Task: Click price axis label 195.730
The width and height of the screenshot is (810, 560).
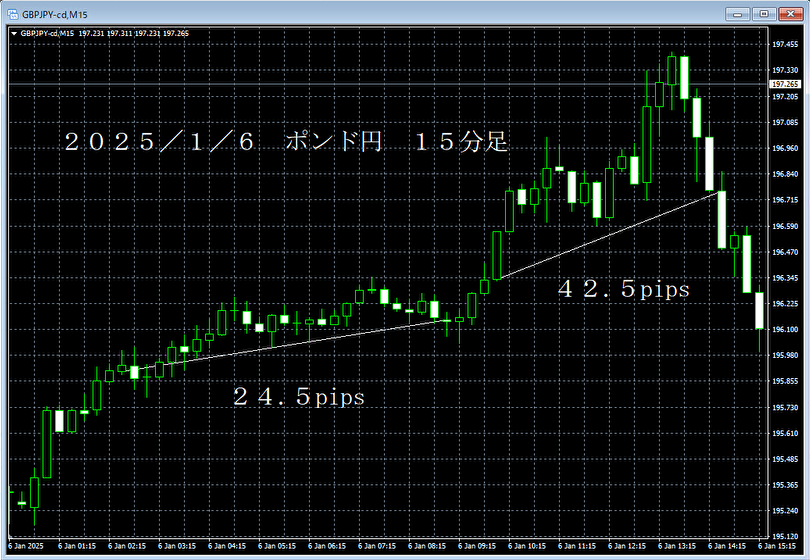Action: [x=785, y=408]
